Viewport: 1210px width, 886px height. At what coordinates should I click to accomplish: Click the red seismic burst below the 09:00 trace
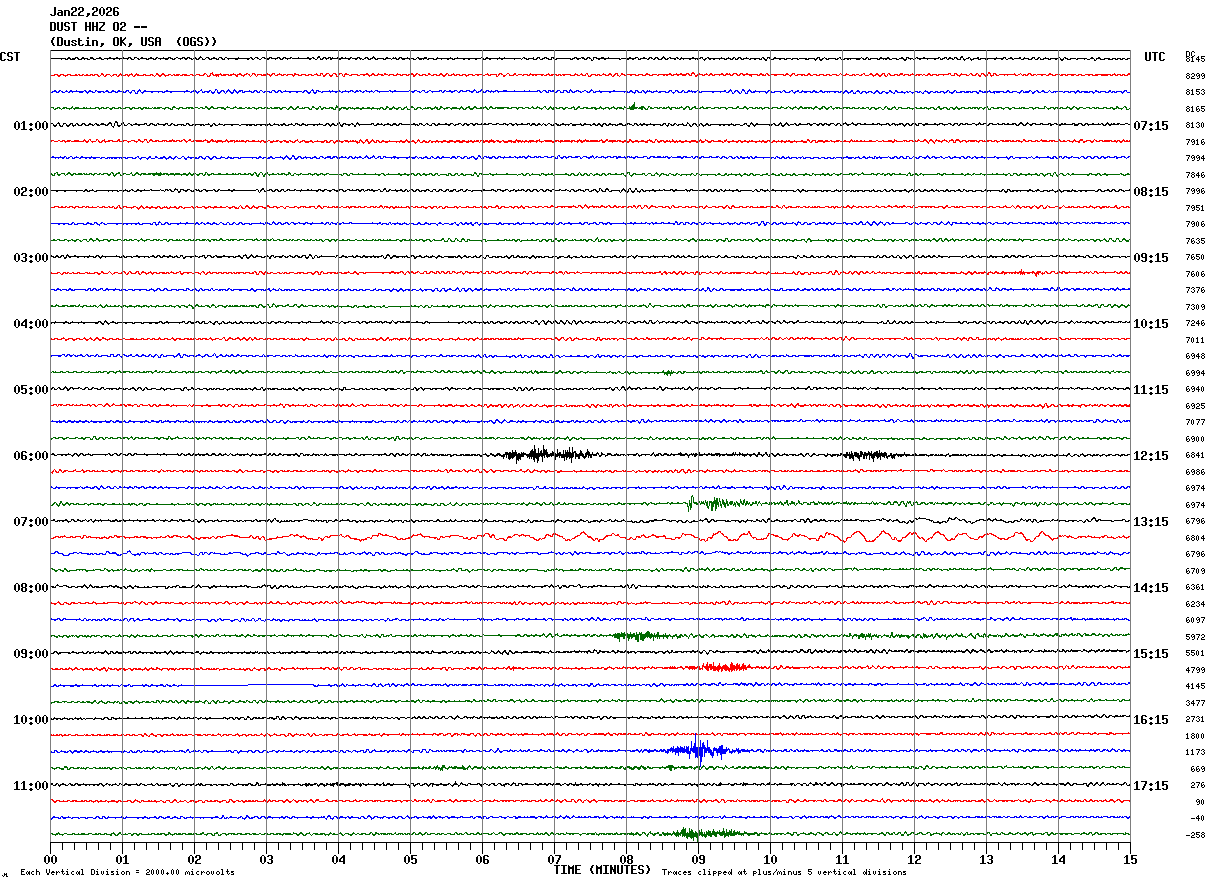[724, 667]
